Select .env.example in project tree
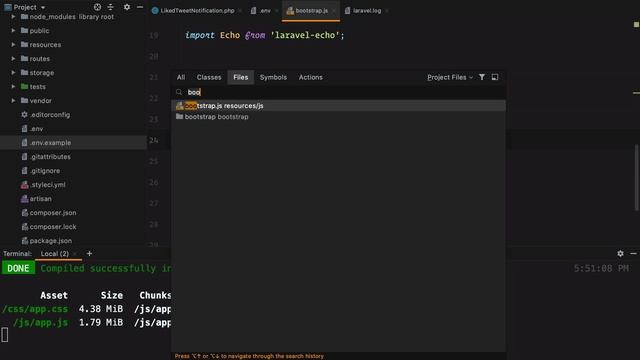640x360 pixels. coord(50,142)
